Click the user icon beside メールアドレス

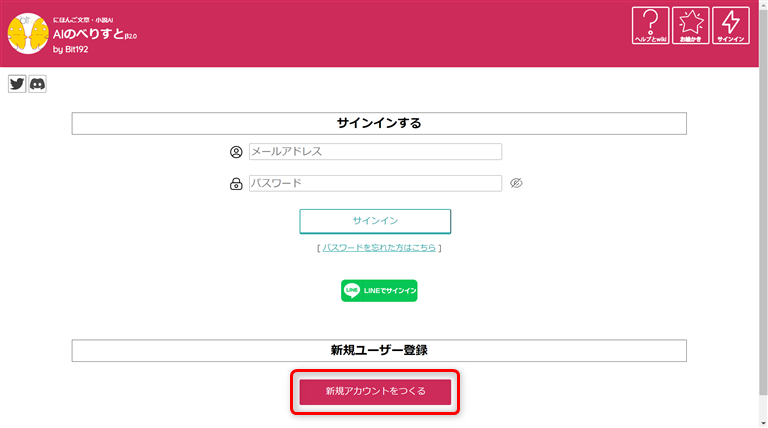point(236,152)
